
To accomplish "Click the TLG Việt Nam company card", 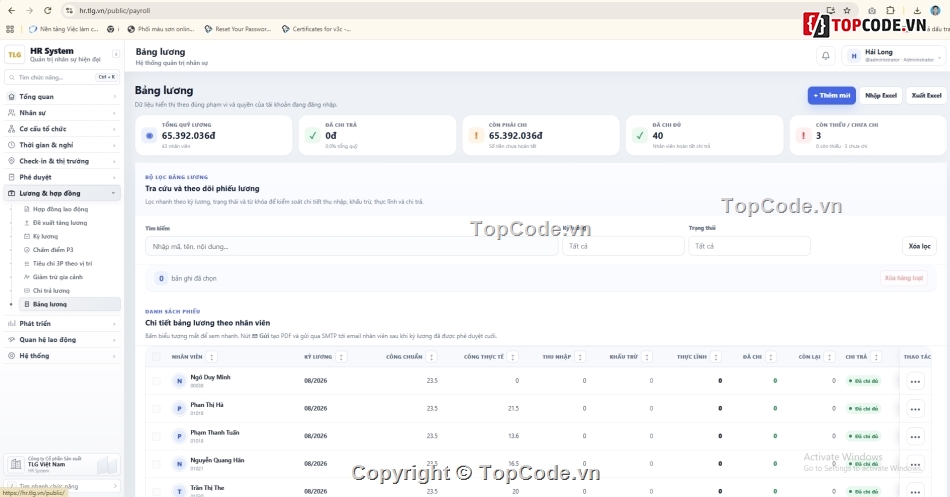I will pos(62,464).
